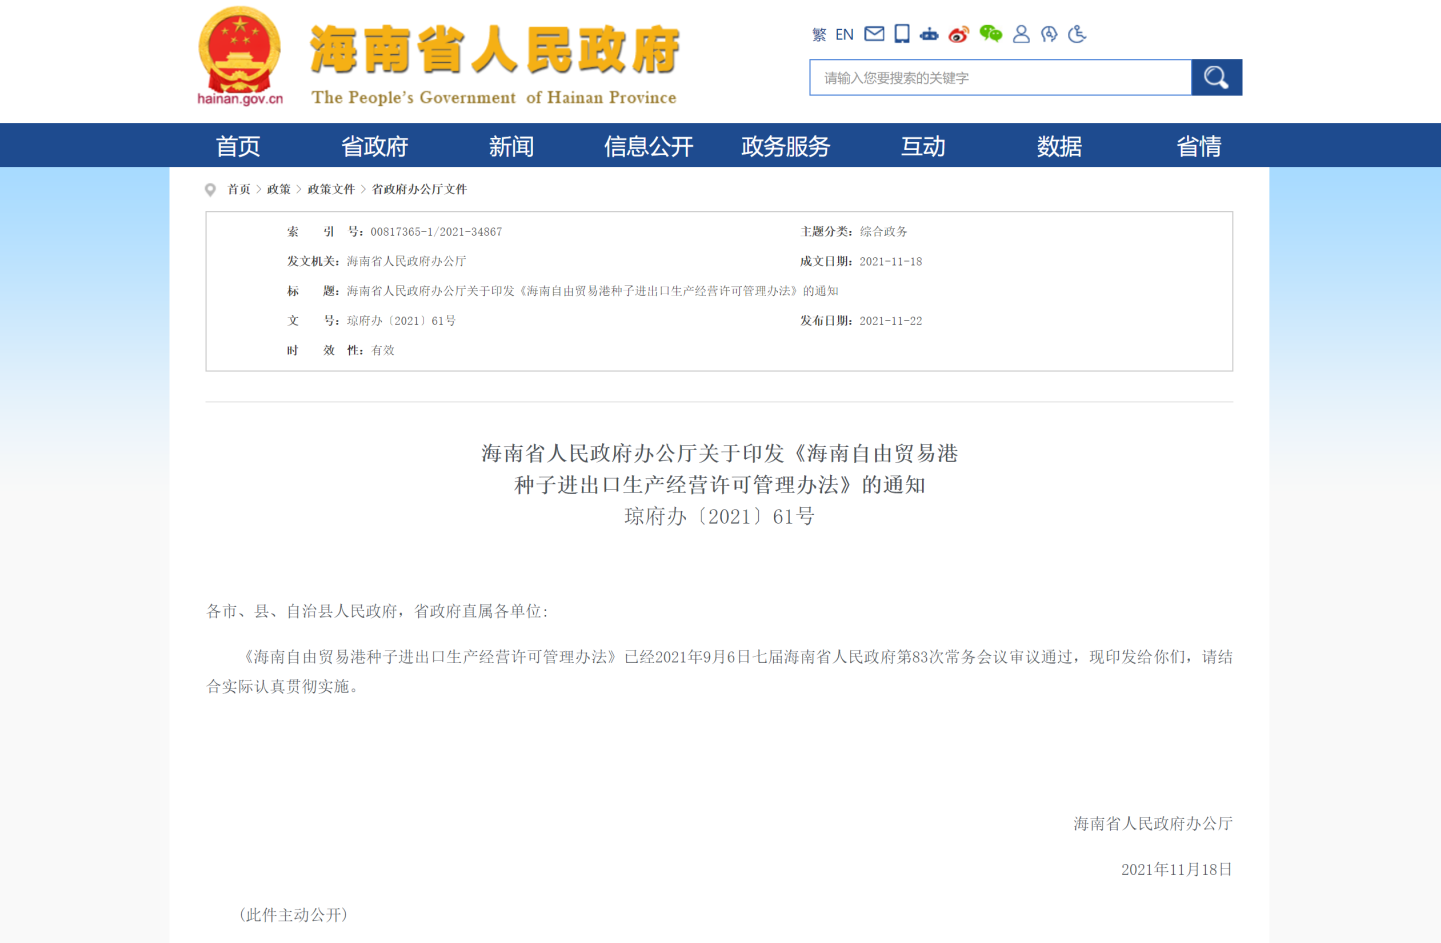
Task: Expand the 信息公开 navigation menu
Action: [648, 146]
